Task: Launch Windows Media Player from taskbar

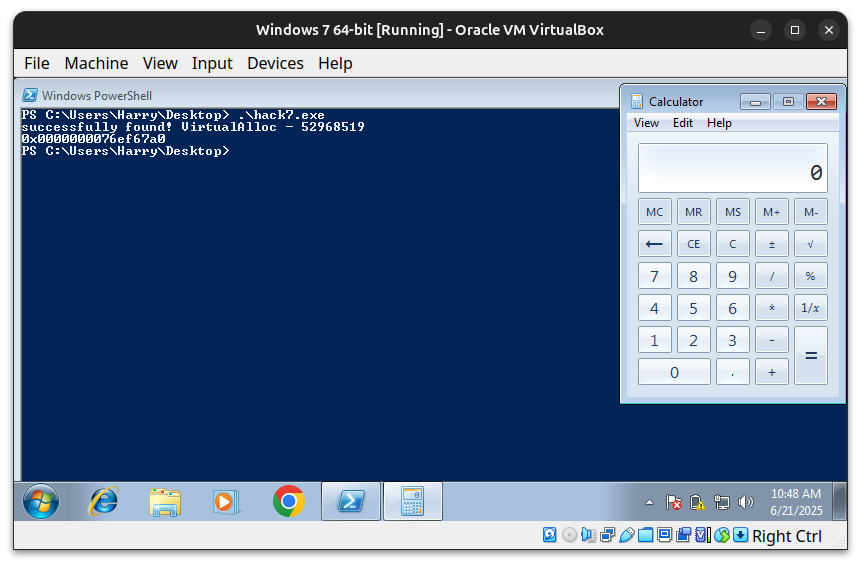Action: (x=226, y=502)
